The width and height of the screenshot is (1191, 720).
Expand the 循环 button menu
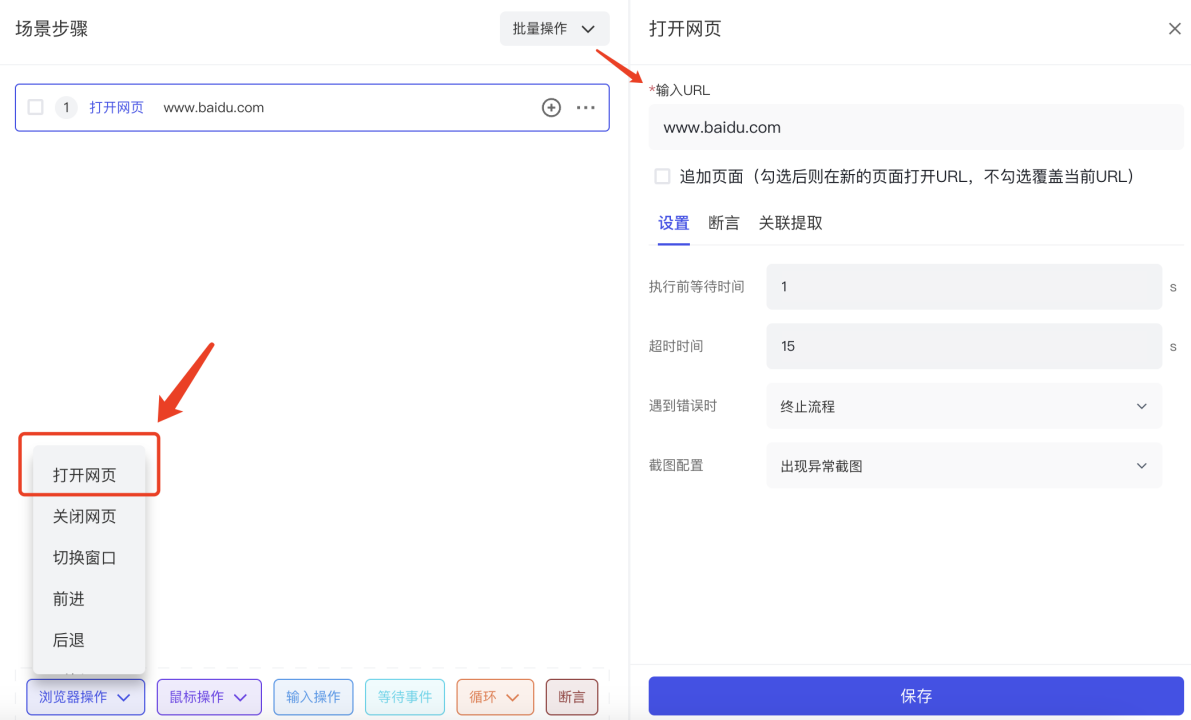494,696
